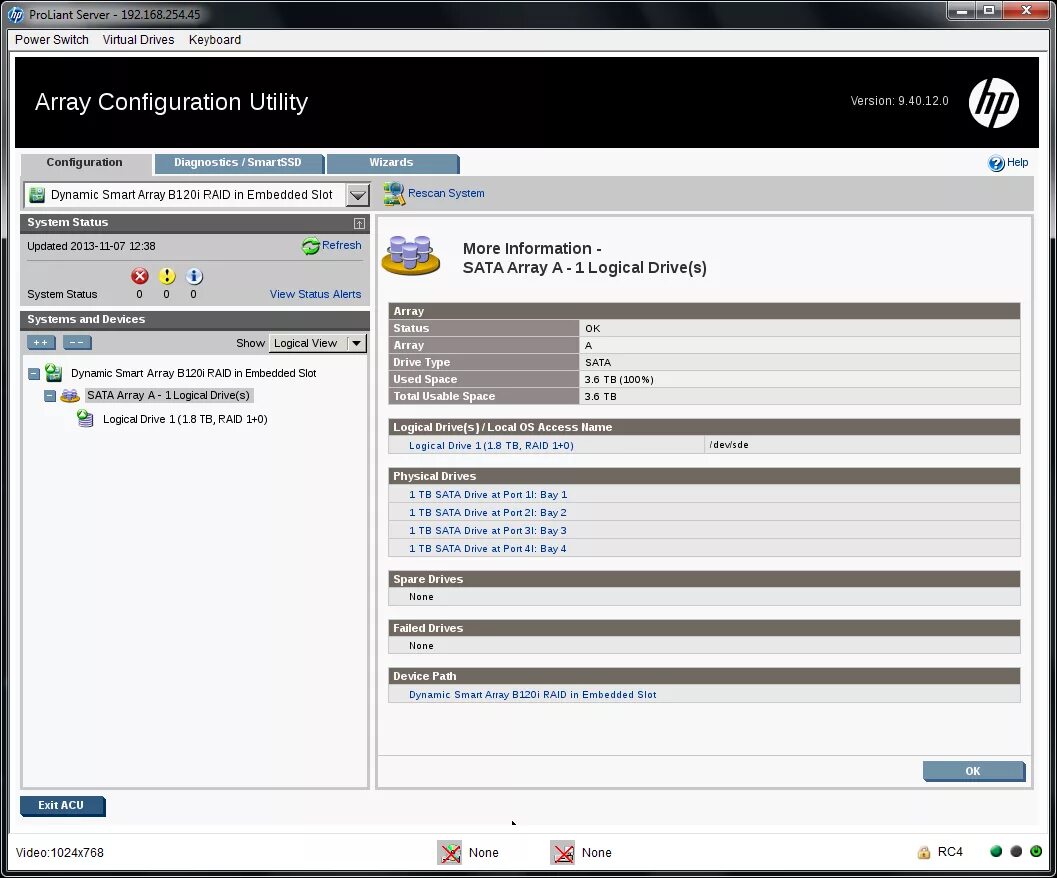Open the controller selection dropdown arrow

pos(358,196)
